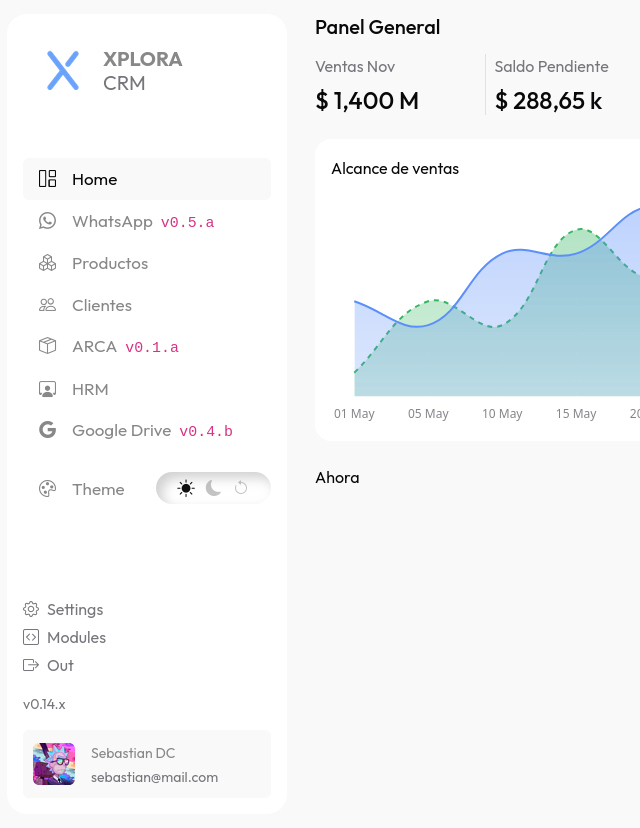Click the Google Drive G icon
Image resolution: width=640 pixels, height=828 pixels.
click(47, 431)
